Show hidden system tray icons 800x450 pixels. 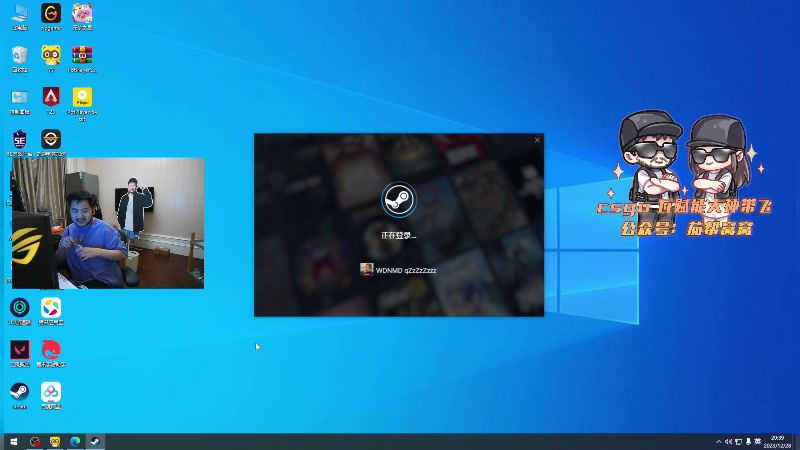pyautogui.click(x=718, y=442)
